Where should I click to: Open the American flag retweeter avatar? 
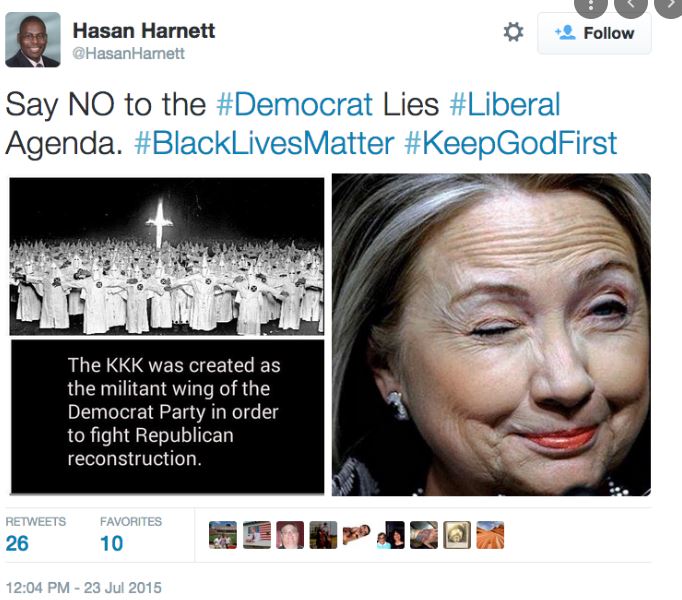click(257, 535)
